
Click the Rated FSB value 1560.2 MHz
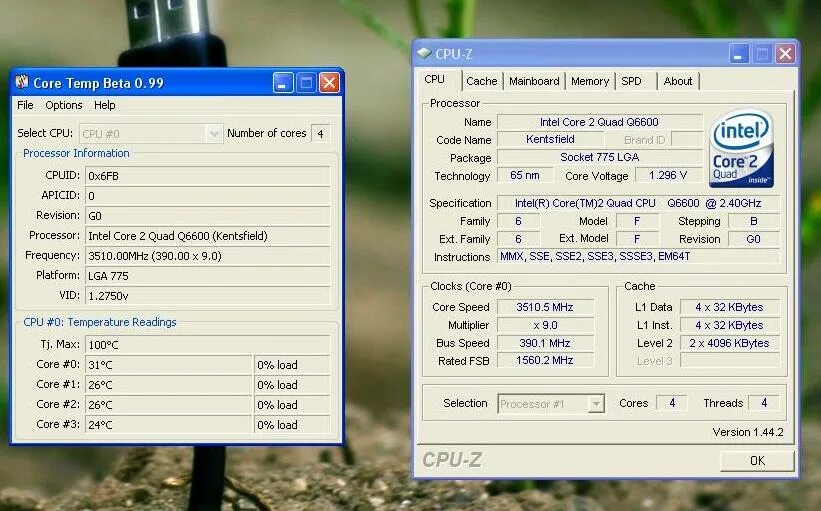(545, 360)
